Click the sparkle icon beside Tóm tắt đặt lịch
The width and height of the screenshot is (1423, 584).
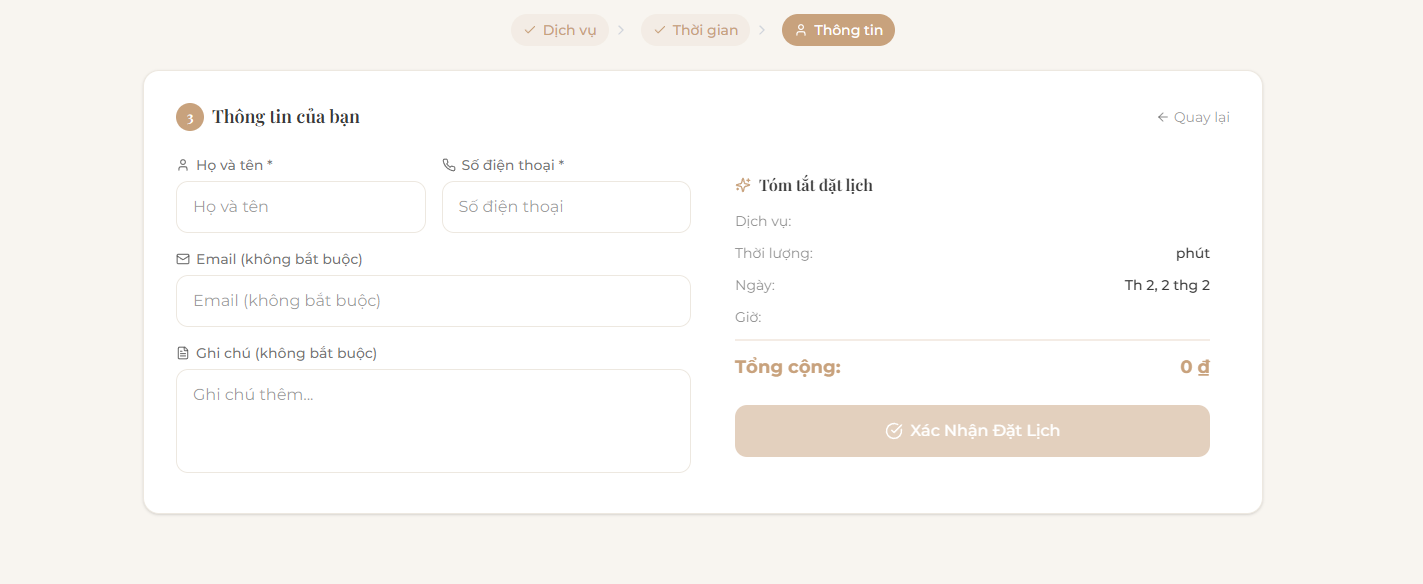coord(743,184)
